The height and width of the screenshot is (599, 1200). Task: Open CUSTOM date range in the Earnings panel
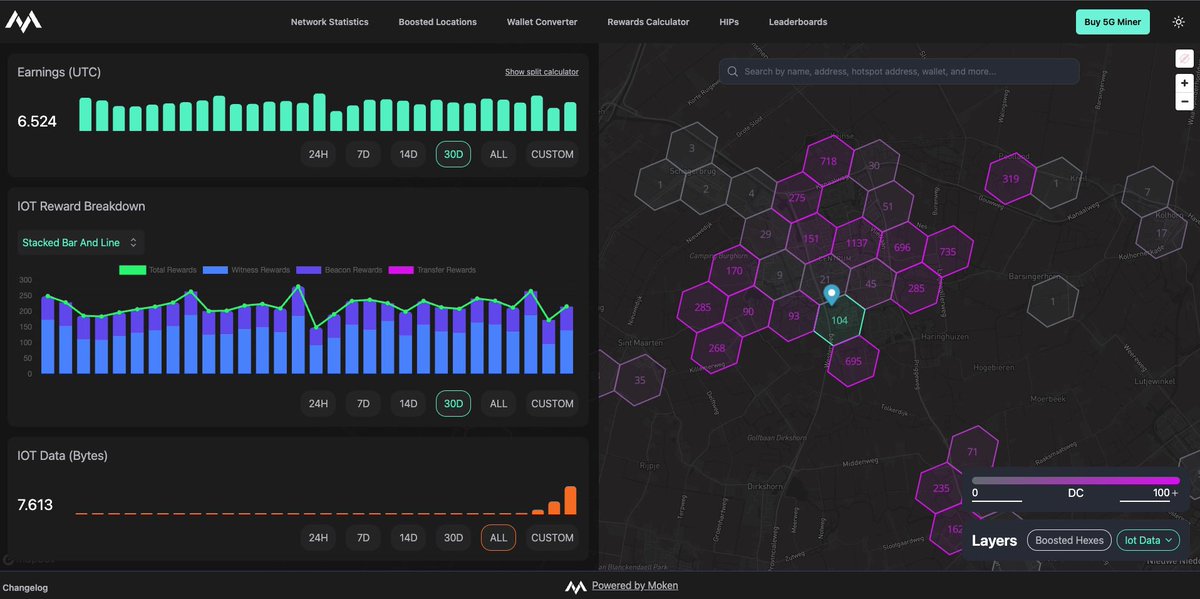[552, 154]
